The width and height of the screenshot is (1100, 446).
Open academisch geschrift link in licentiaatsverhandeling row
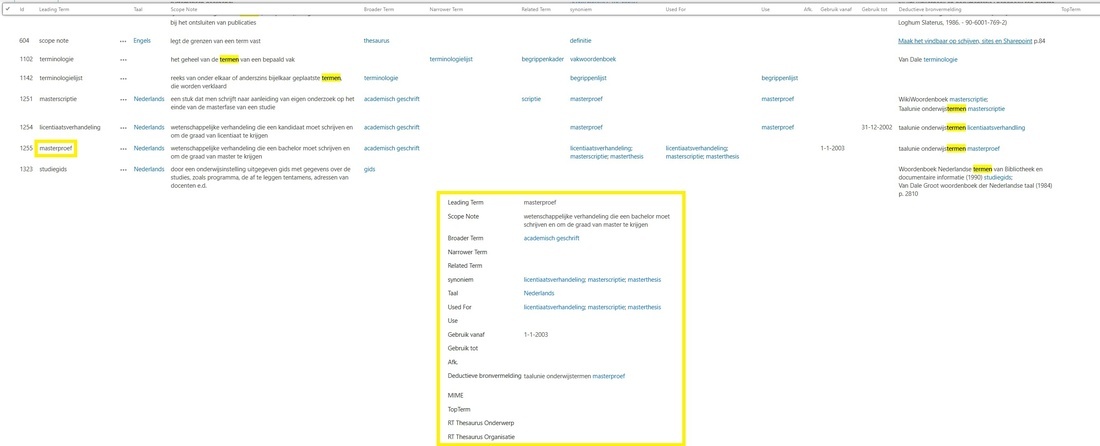point(391,127)
